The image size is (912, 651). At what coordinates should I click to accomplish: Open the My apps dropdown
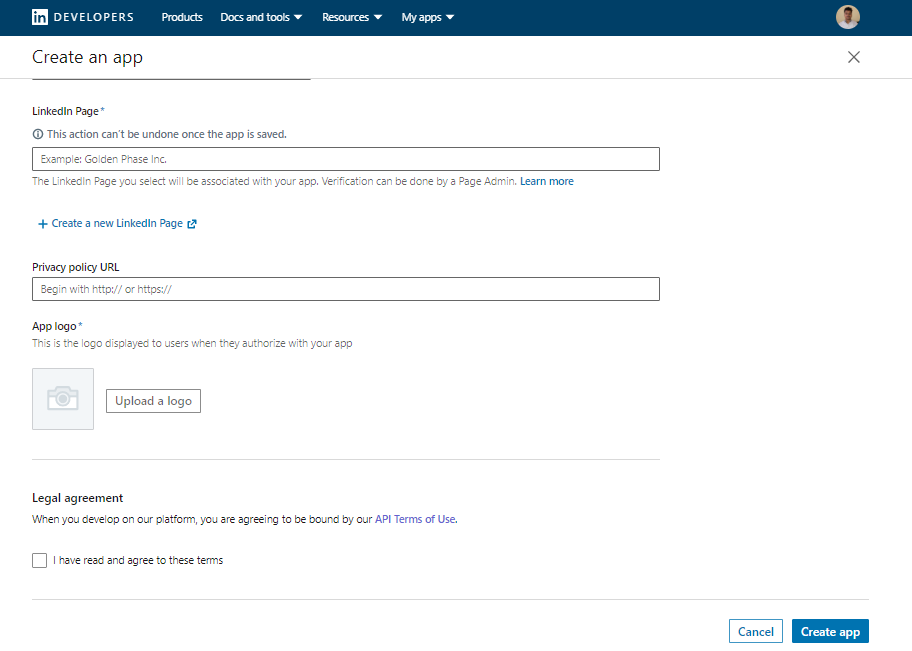click(427, 17)
